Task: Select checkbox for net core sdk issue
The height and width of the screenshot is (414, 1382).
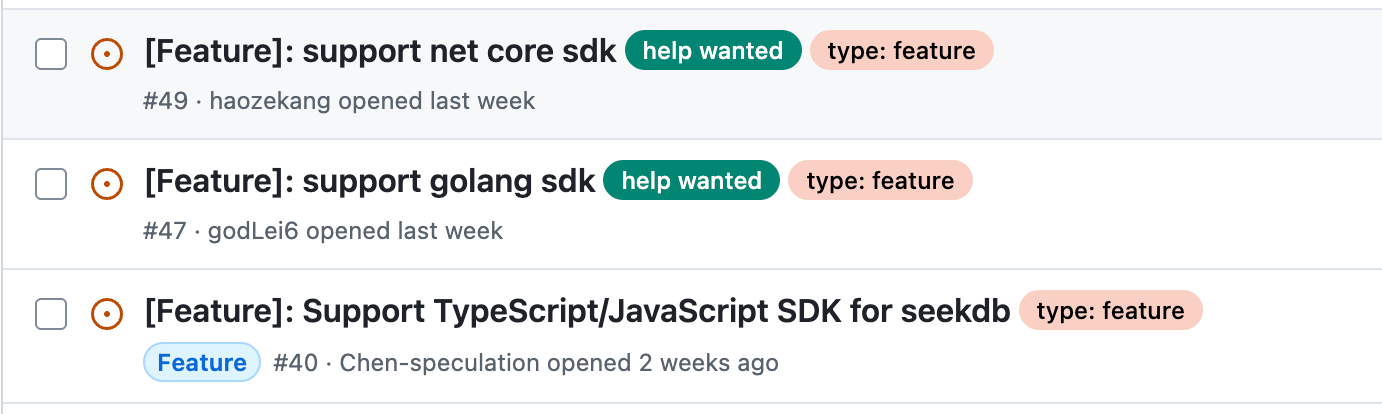Action: pos(51,53)
